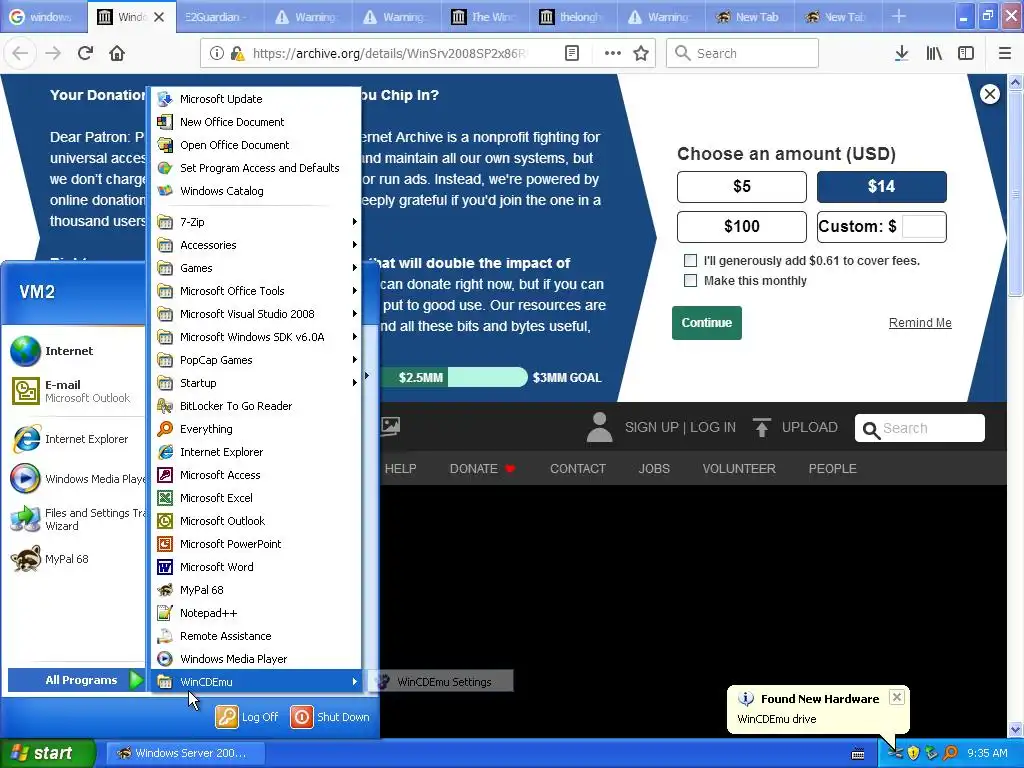Switch to 'The Win' browser tab

pyautogui.click(x=485, y=17)
